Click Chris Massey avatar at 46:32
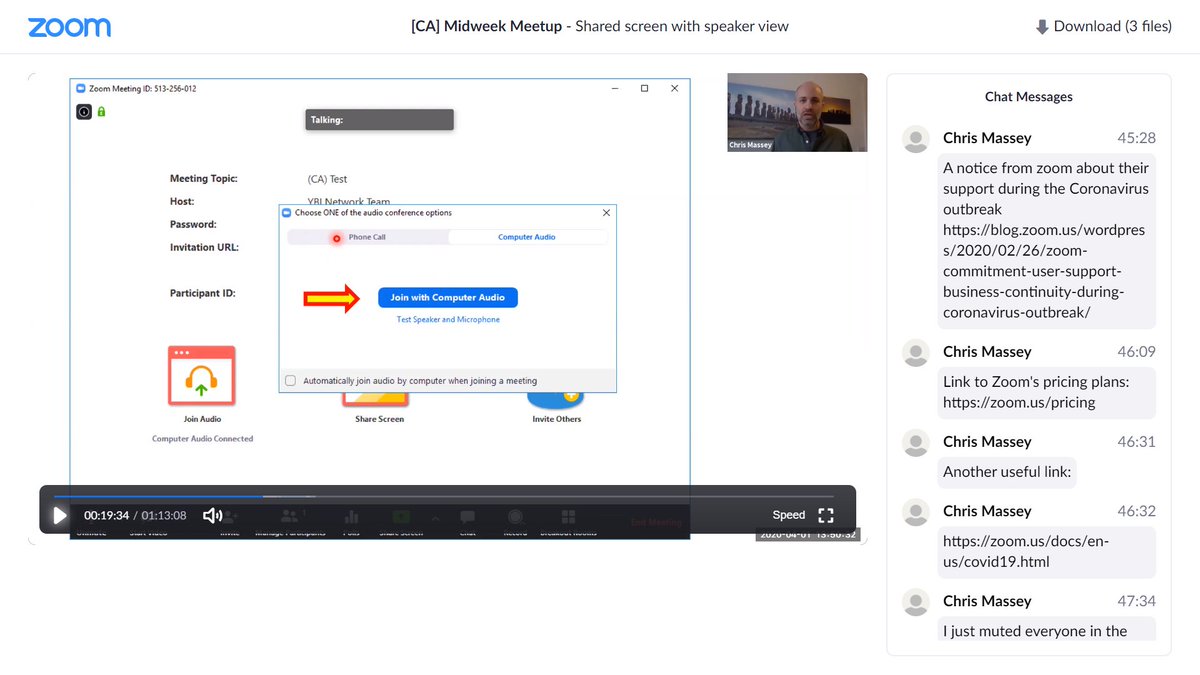The image size is (1200, 675). coord(916,512)
